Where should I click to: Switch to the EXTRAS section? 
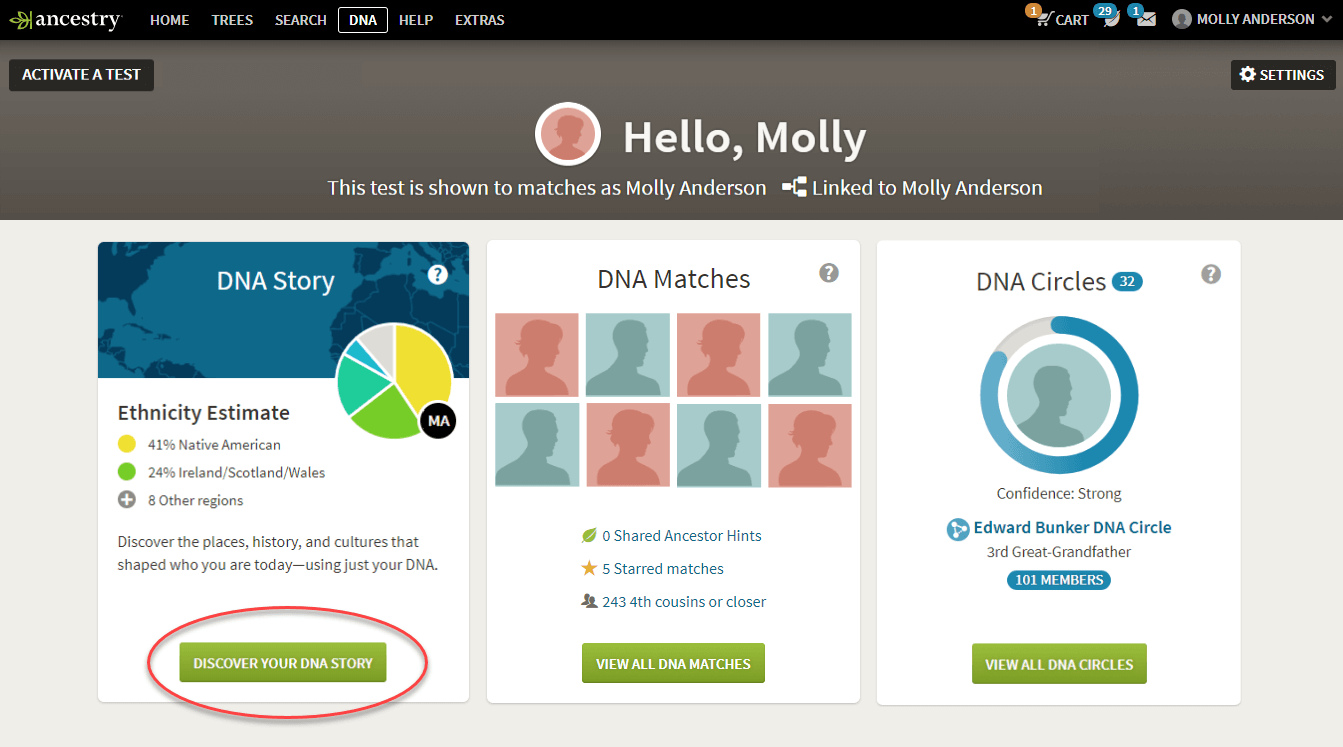click(x=479, y=19)
